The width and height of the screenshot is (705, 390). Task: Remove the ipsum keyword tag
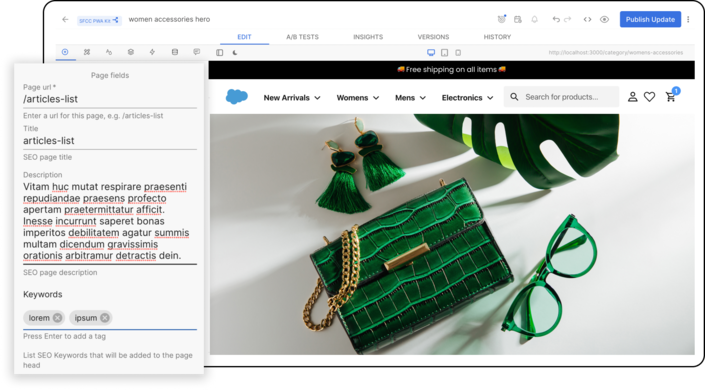pos(105,318)
